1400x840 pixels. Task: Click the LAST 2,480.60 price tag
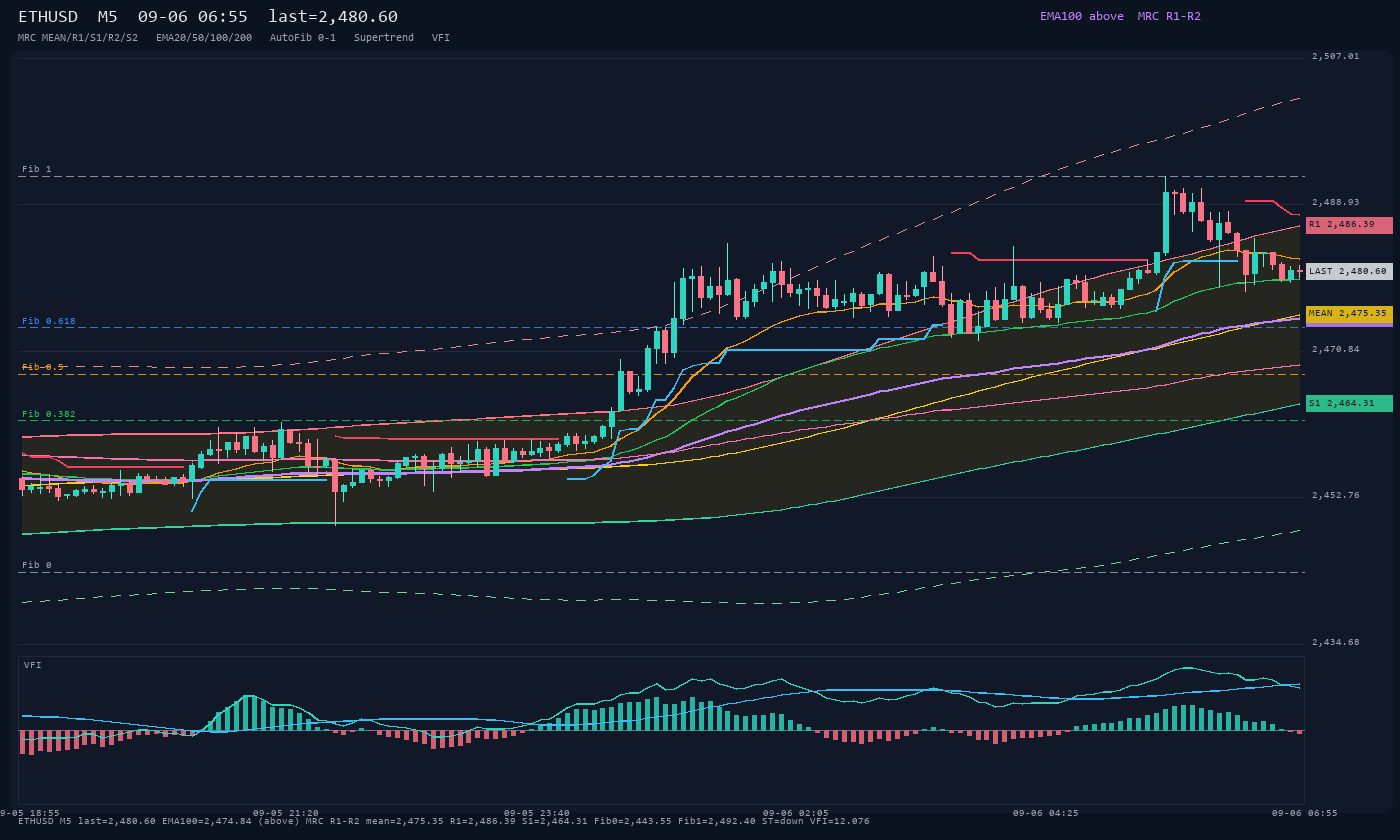(x=1349, y=271)
